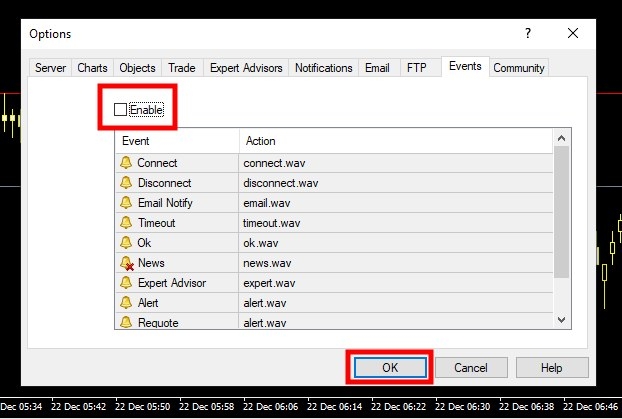Click the muted bell icon for News
The width and height of the screenshot is (622, 419).
[x=126, y=263]
